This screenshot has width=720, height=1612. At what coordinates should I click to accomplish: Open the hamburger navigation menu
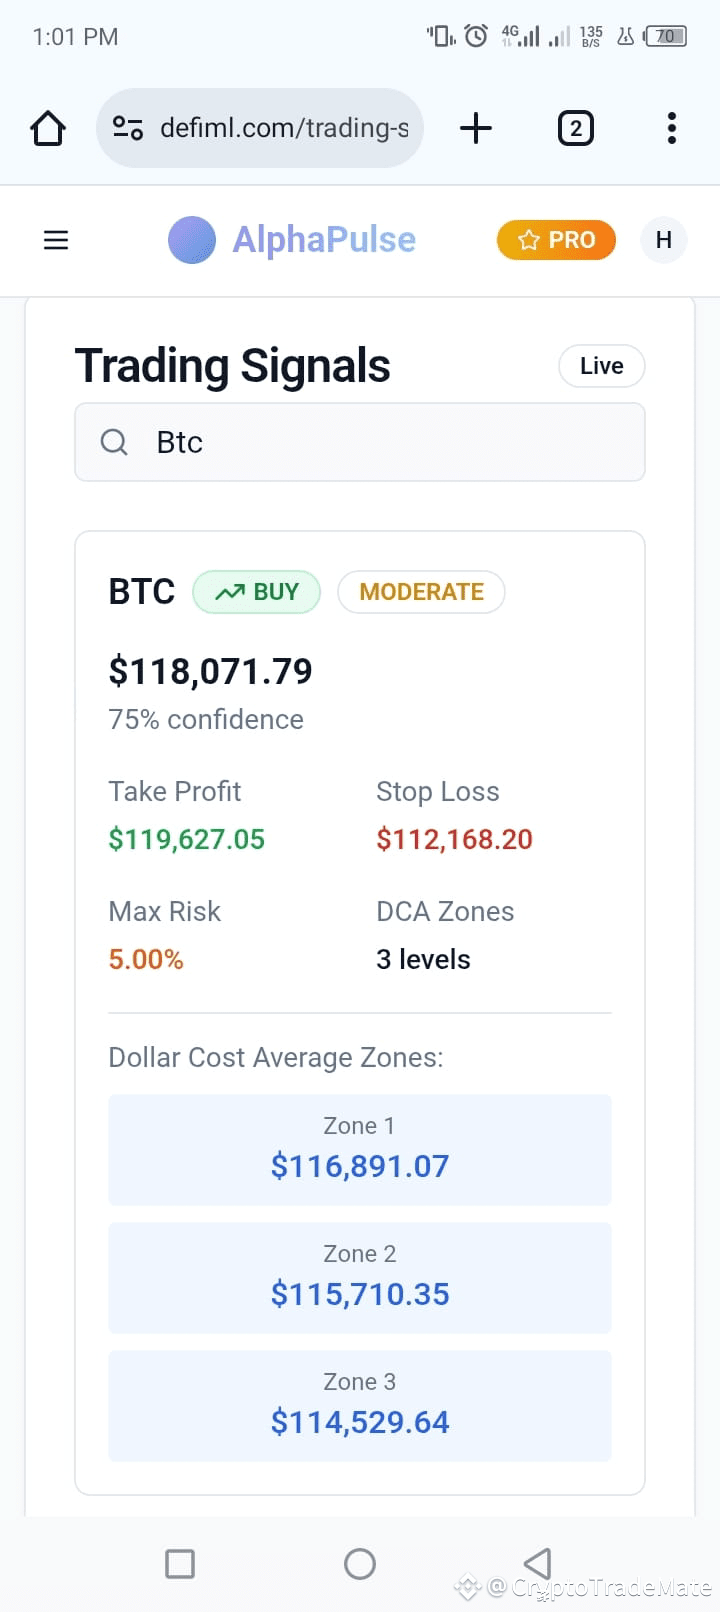coord(56,240)
